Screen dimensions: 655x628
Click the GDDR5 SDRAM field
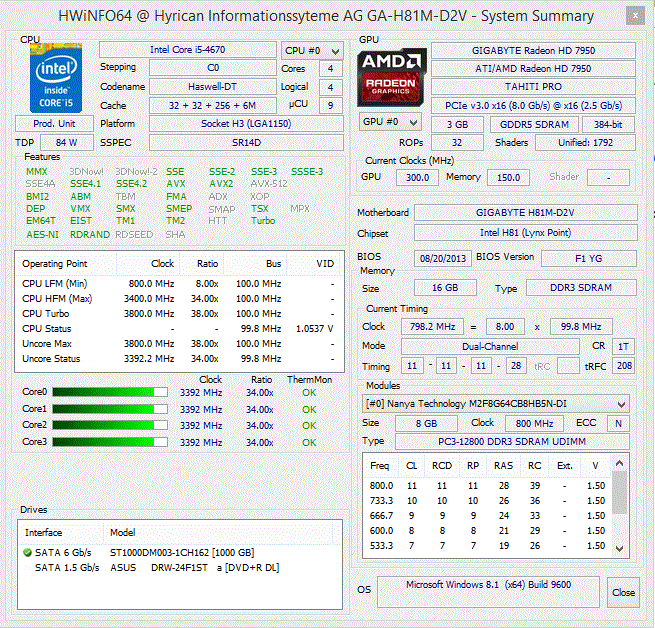click(534, 125)
